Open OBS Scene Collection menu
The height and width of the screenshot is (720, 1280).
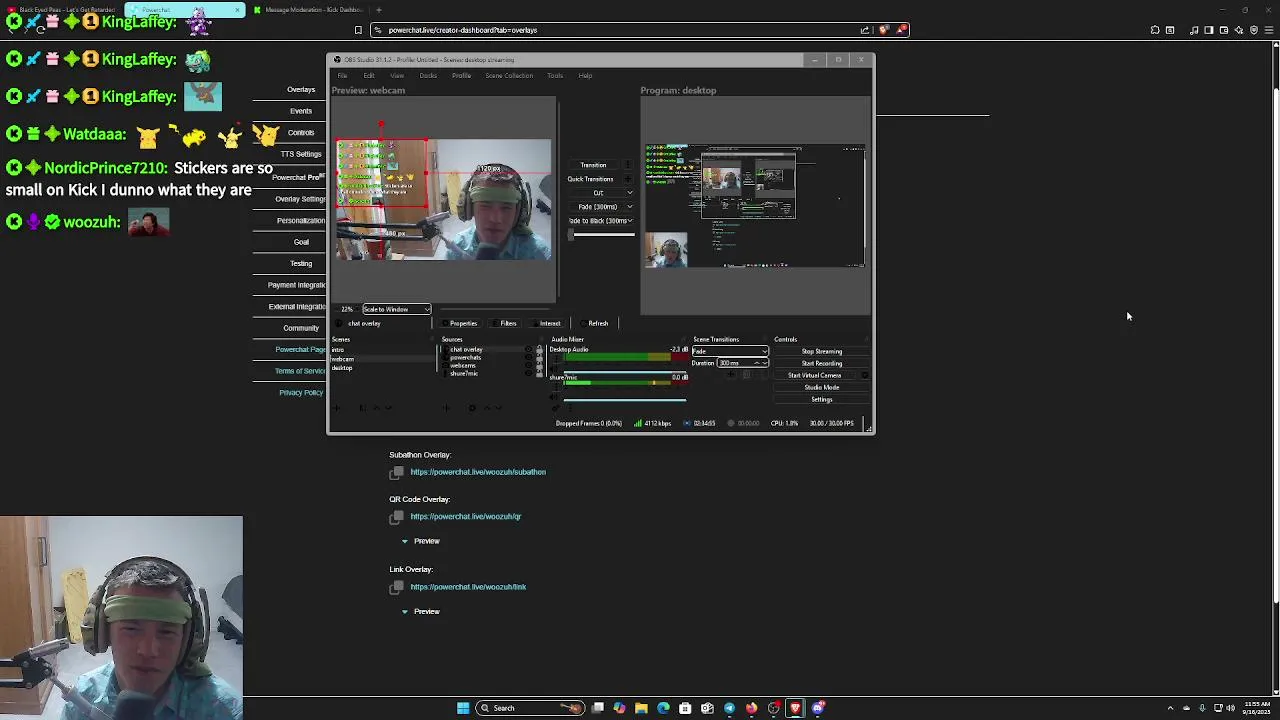pyautogui.click(x=509, y=76)
